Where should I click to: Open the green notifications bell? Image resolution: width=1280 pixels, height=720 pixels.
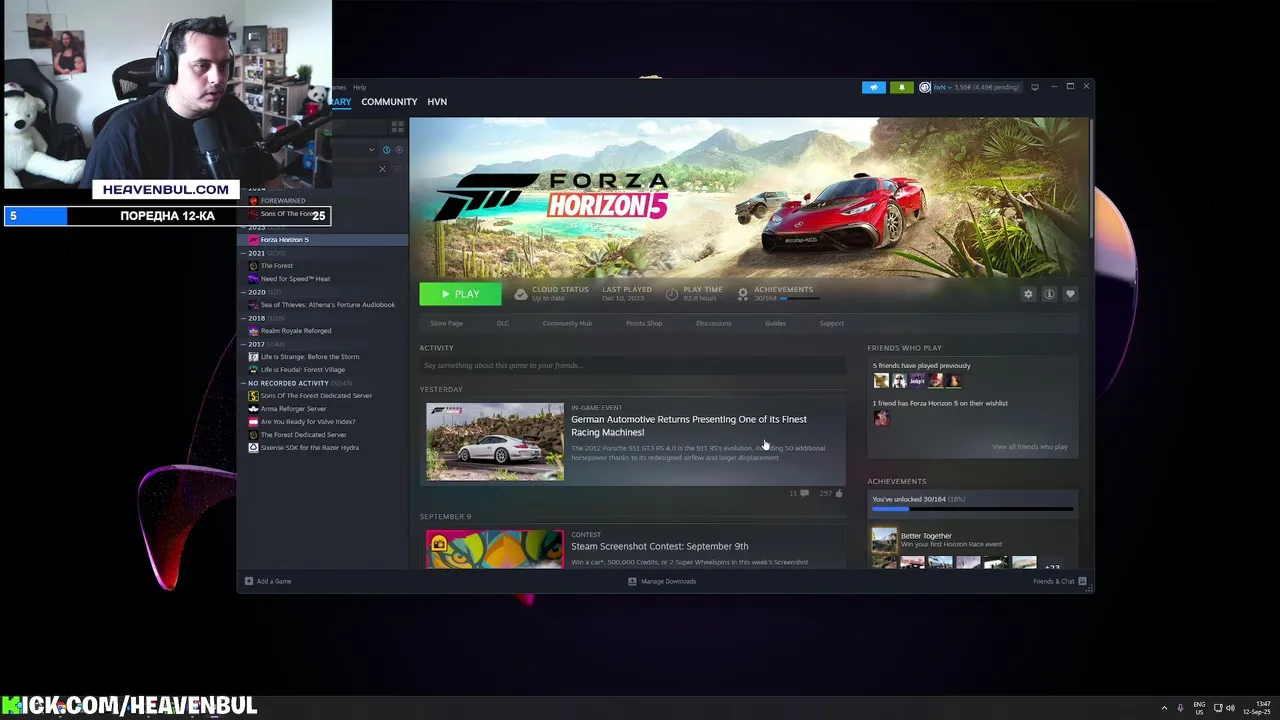click(901, 87)
